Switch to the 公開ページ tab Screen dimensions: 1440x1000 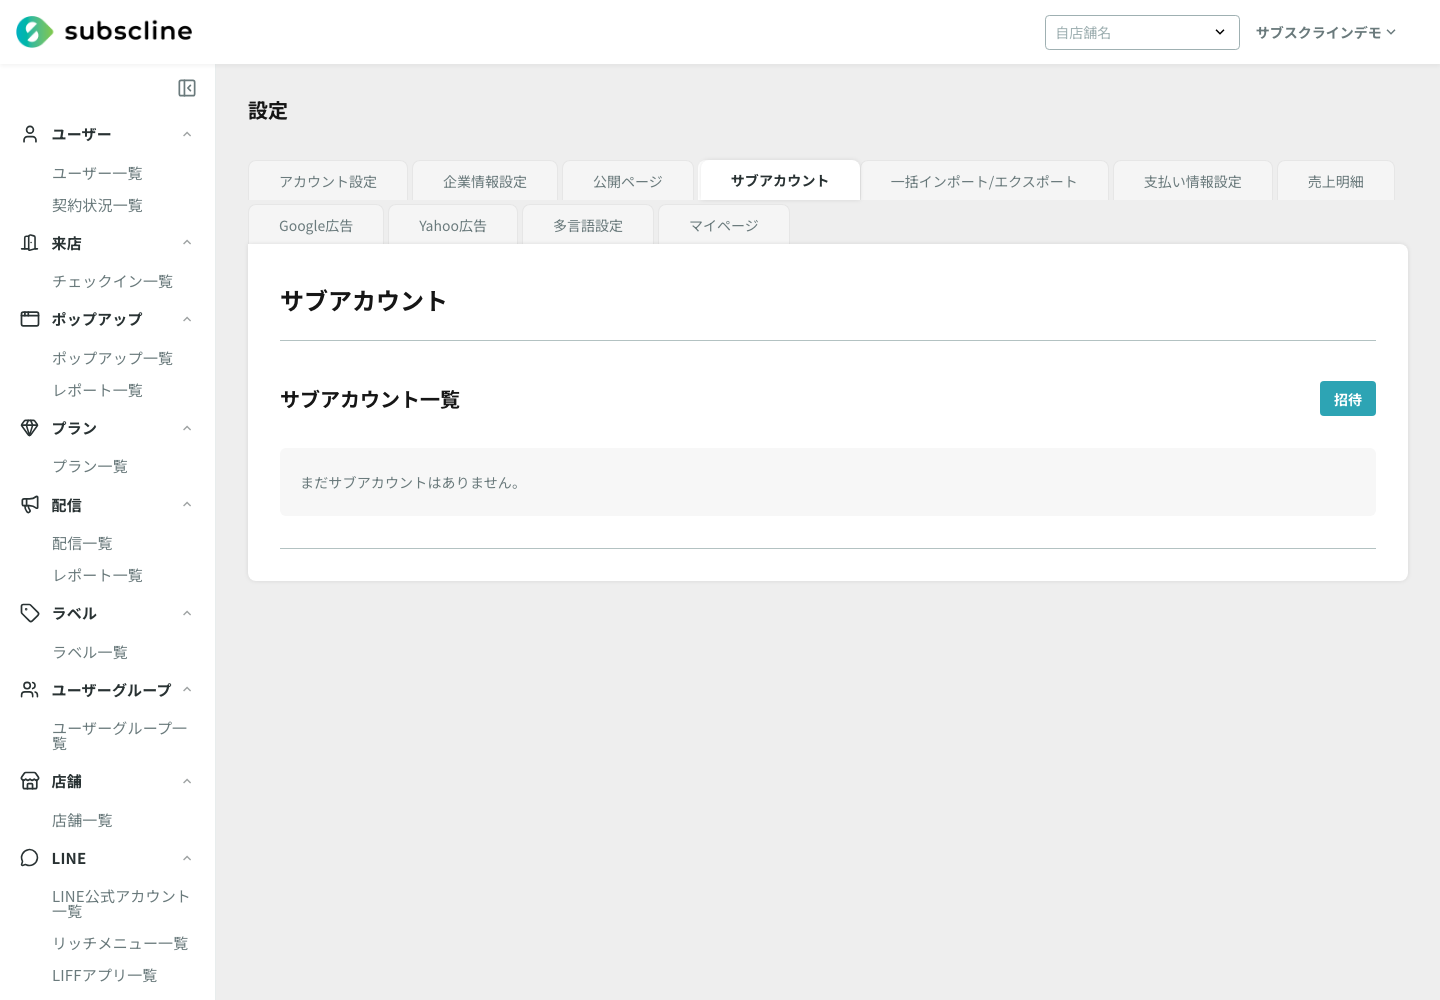[x=628, y=181]
